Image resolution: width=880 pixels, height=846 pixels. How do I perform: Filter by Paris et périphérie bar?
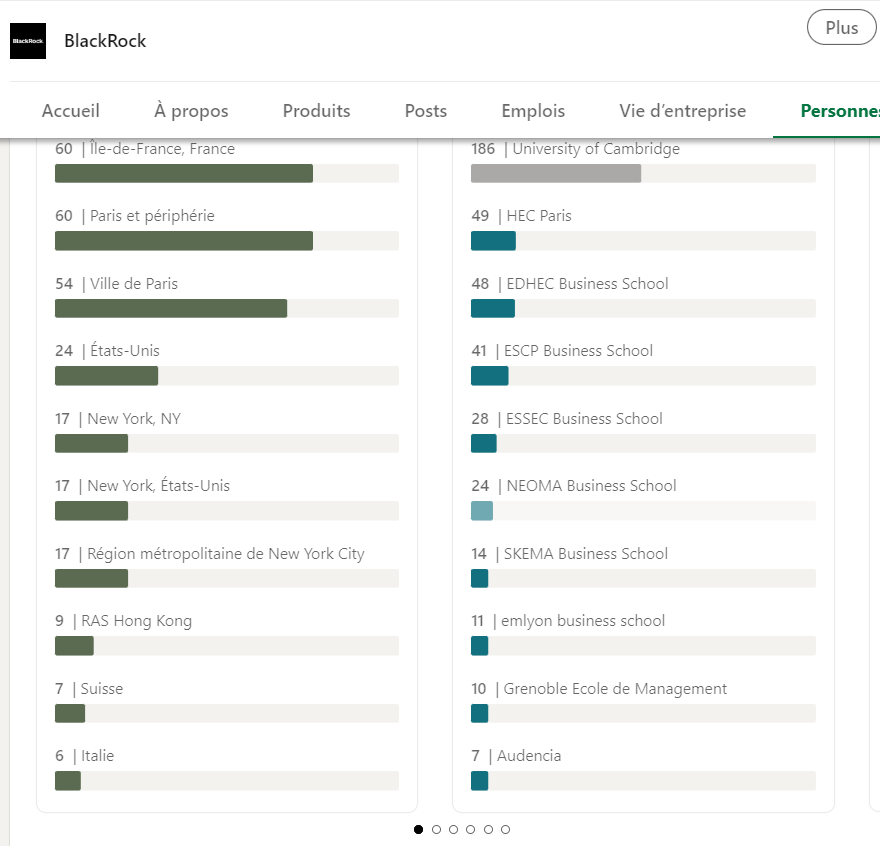click(x=227, y=241)
